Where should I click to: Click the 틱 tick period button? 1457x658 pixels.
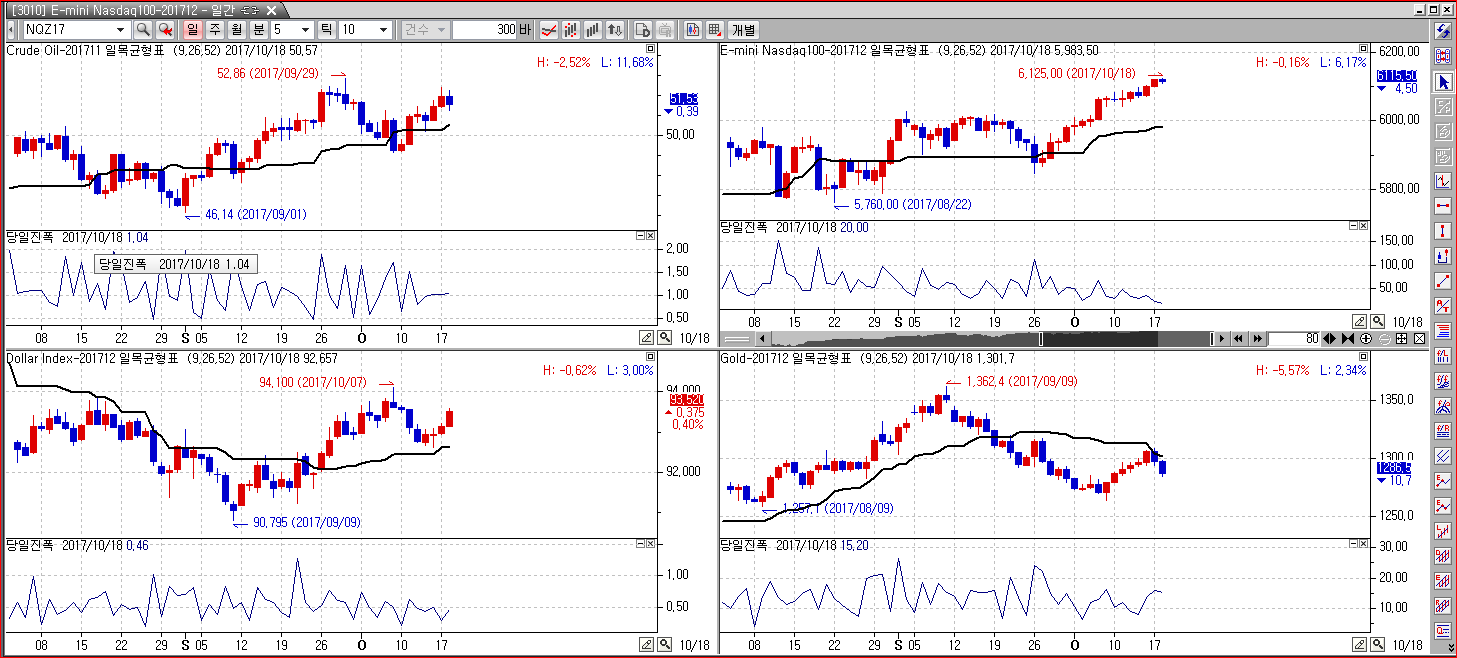pyautogui.click(x=326, y=30)
